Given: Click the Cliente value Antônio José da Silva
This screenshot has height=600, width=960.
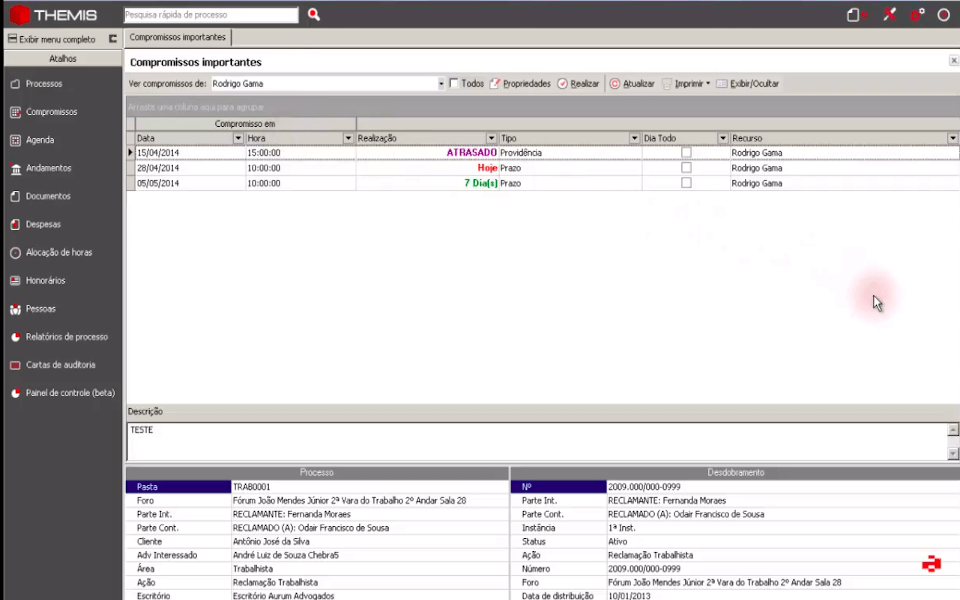Looking at the screenshot, I should tap(273, 541).
